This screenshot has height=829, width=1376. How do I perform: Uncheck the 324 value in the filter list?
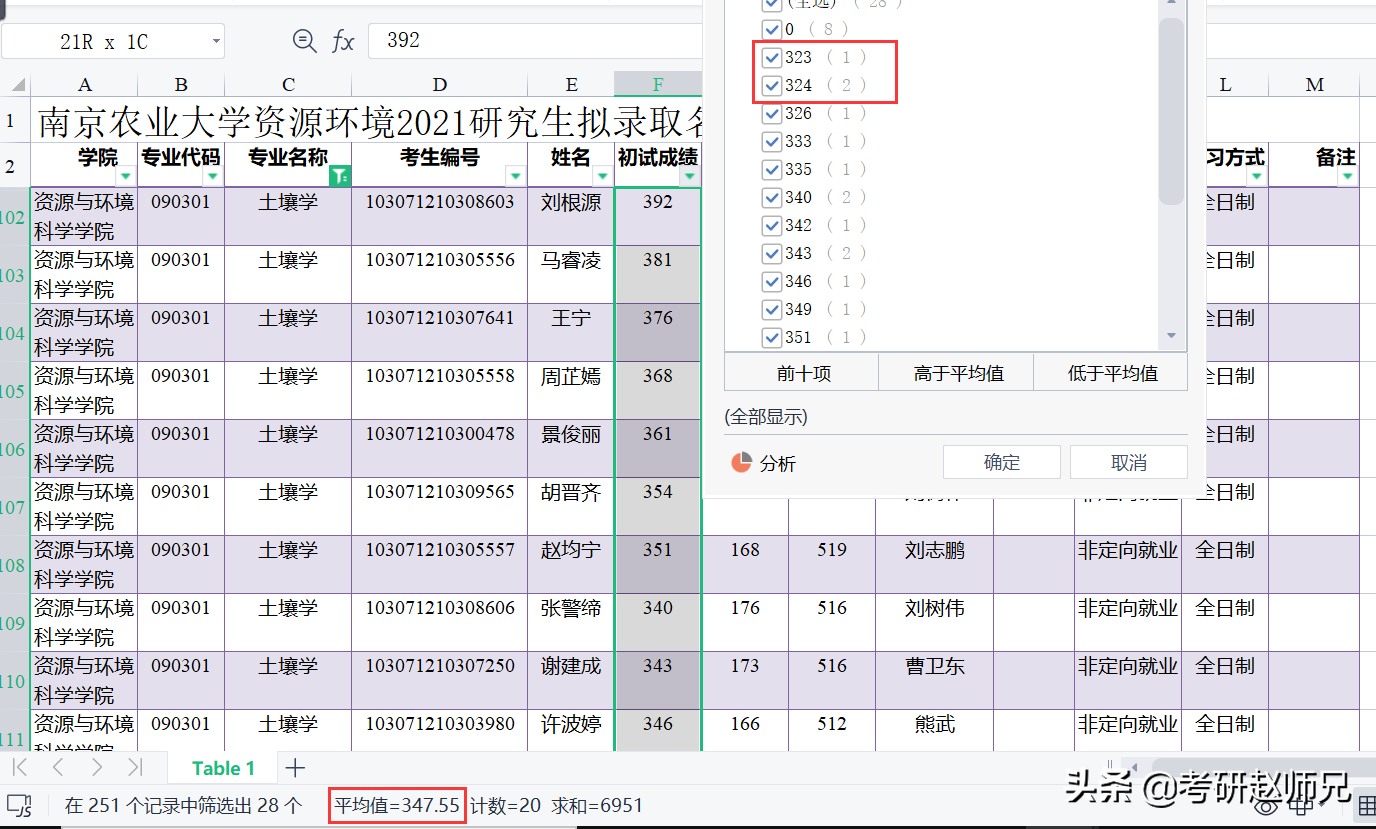tap(771, 85)
